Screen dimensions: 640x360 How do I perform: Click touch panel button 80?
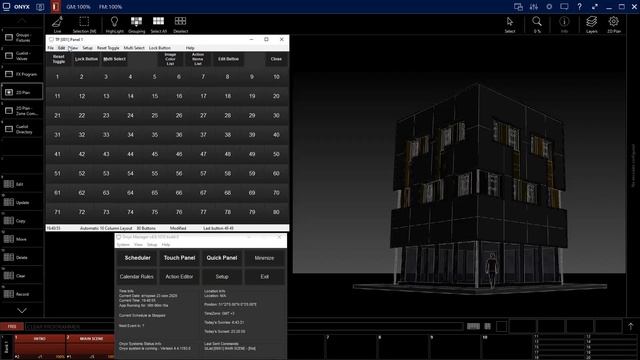pyautogui.click(x=276, y=212)
